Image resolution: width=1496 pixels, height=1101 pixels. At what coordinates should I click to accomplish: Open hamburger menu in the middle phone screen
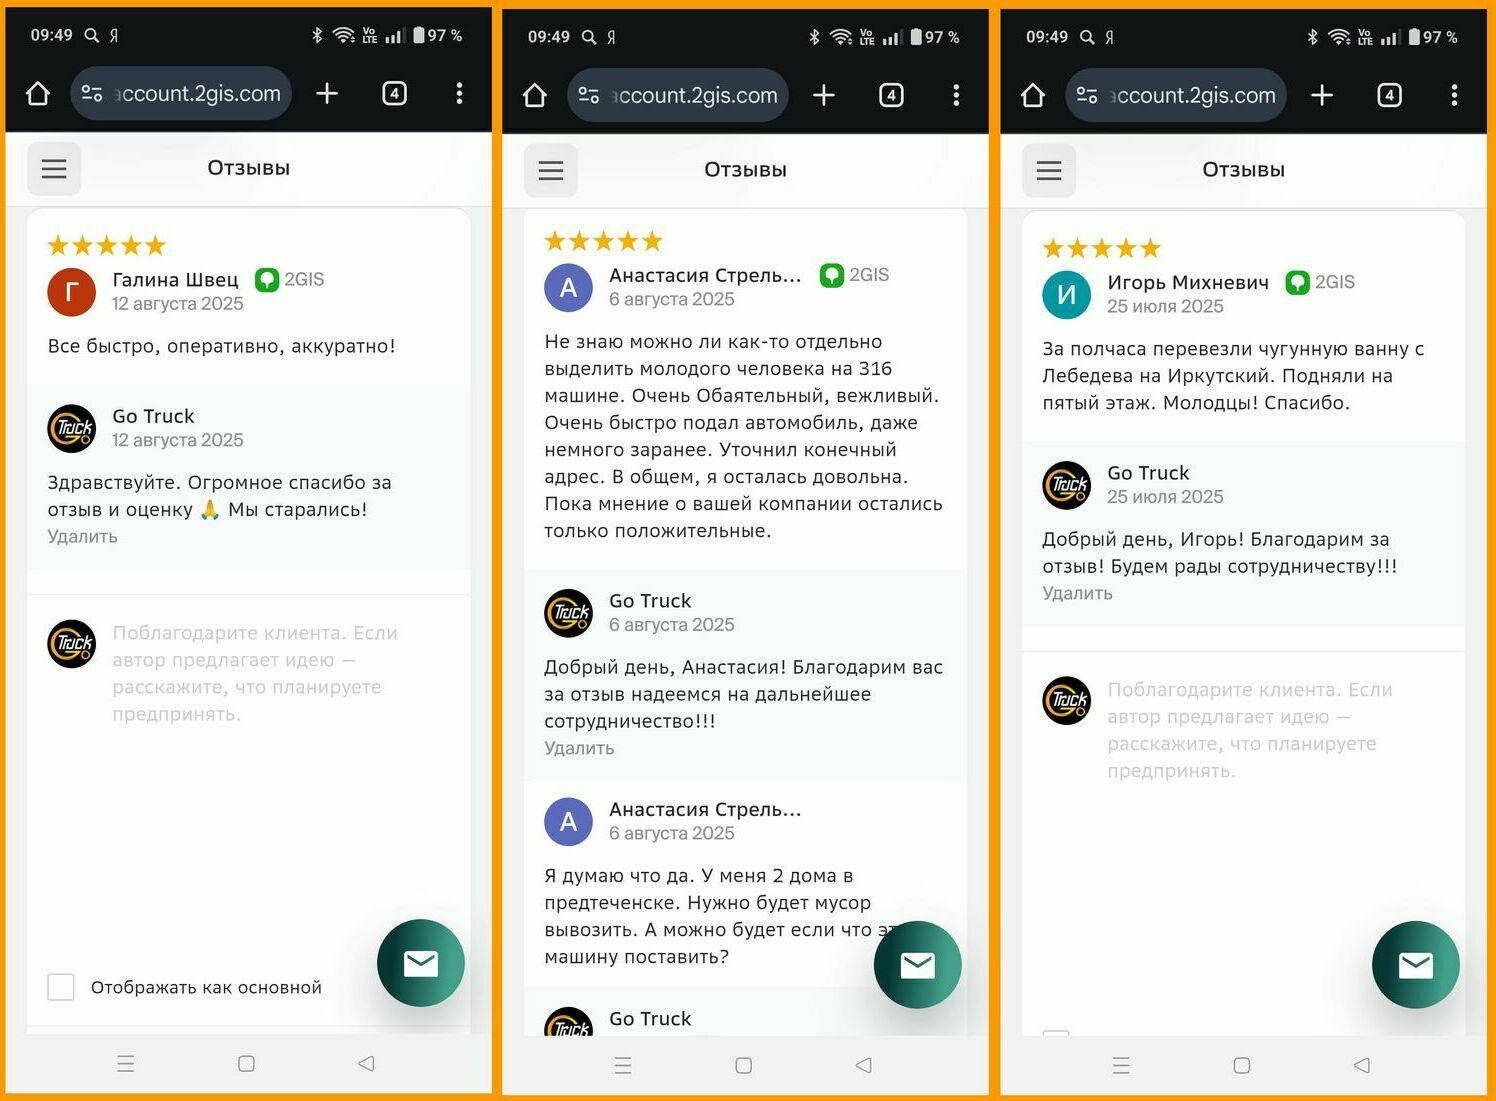[551, 170]
